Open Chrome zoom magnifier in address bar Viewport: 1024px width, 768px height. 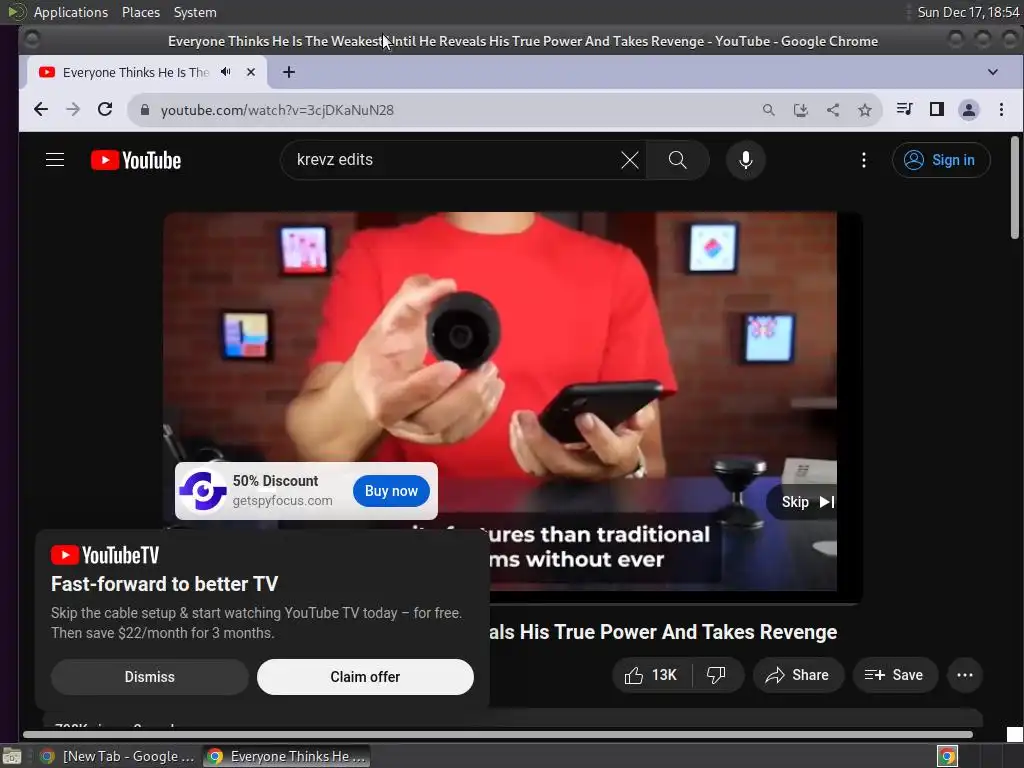coord(769,110)
